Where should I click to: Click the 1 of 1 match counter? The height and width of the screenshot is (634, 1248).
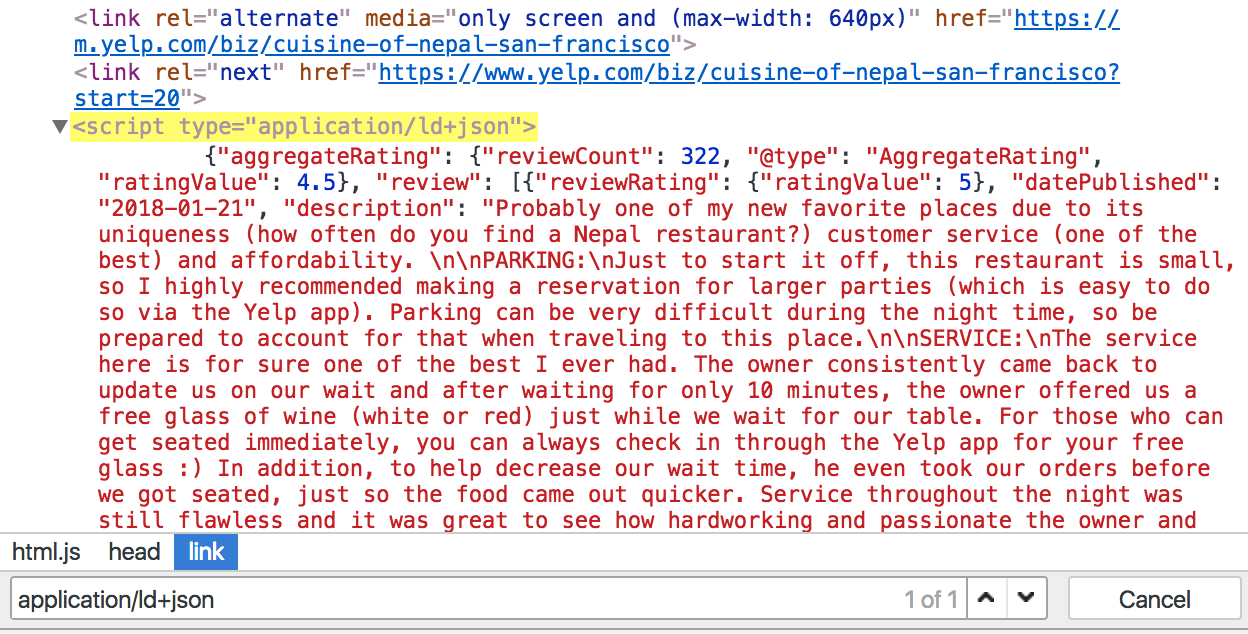[931, 598]
